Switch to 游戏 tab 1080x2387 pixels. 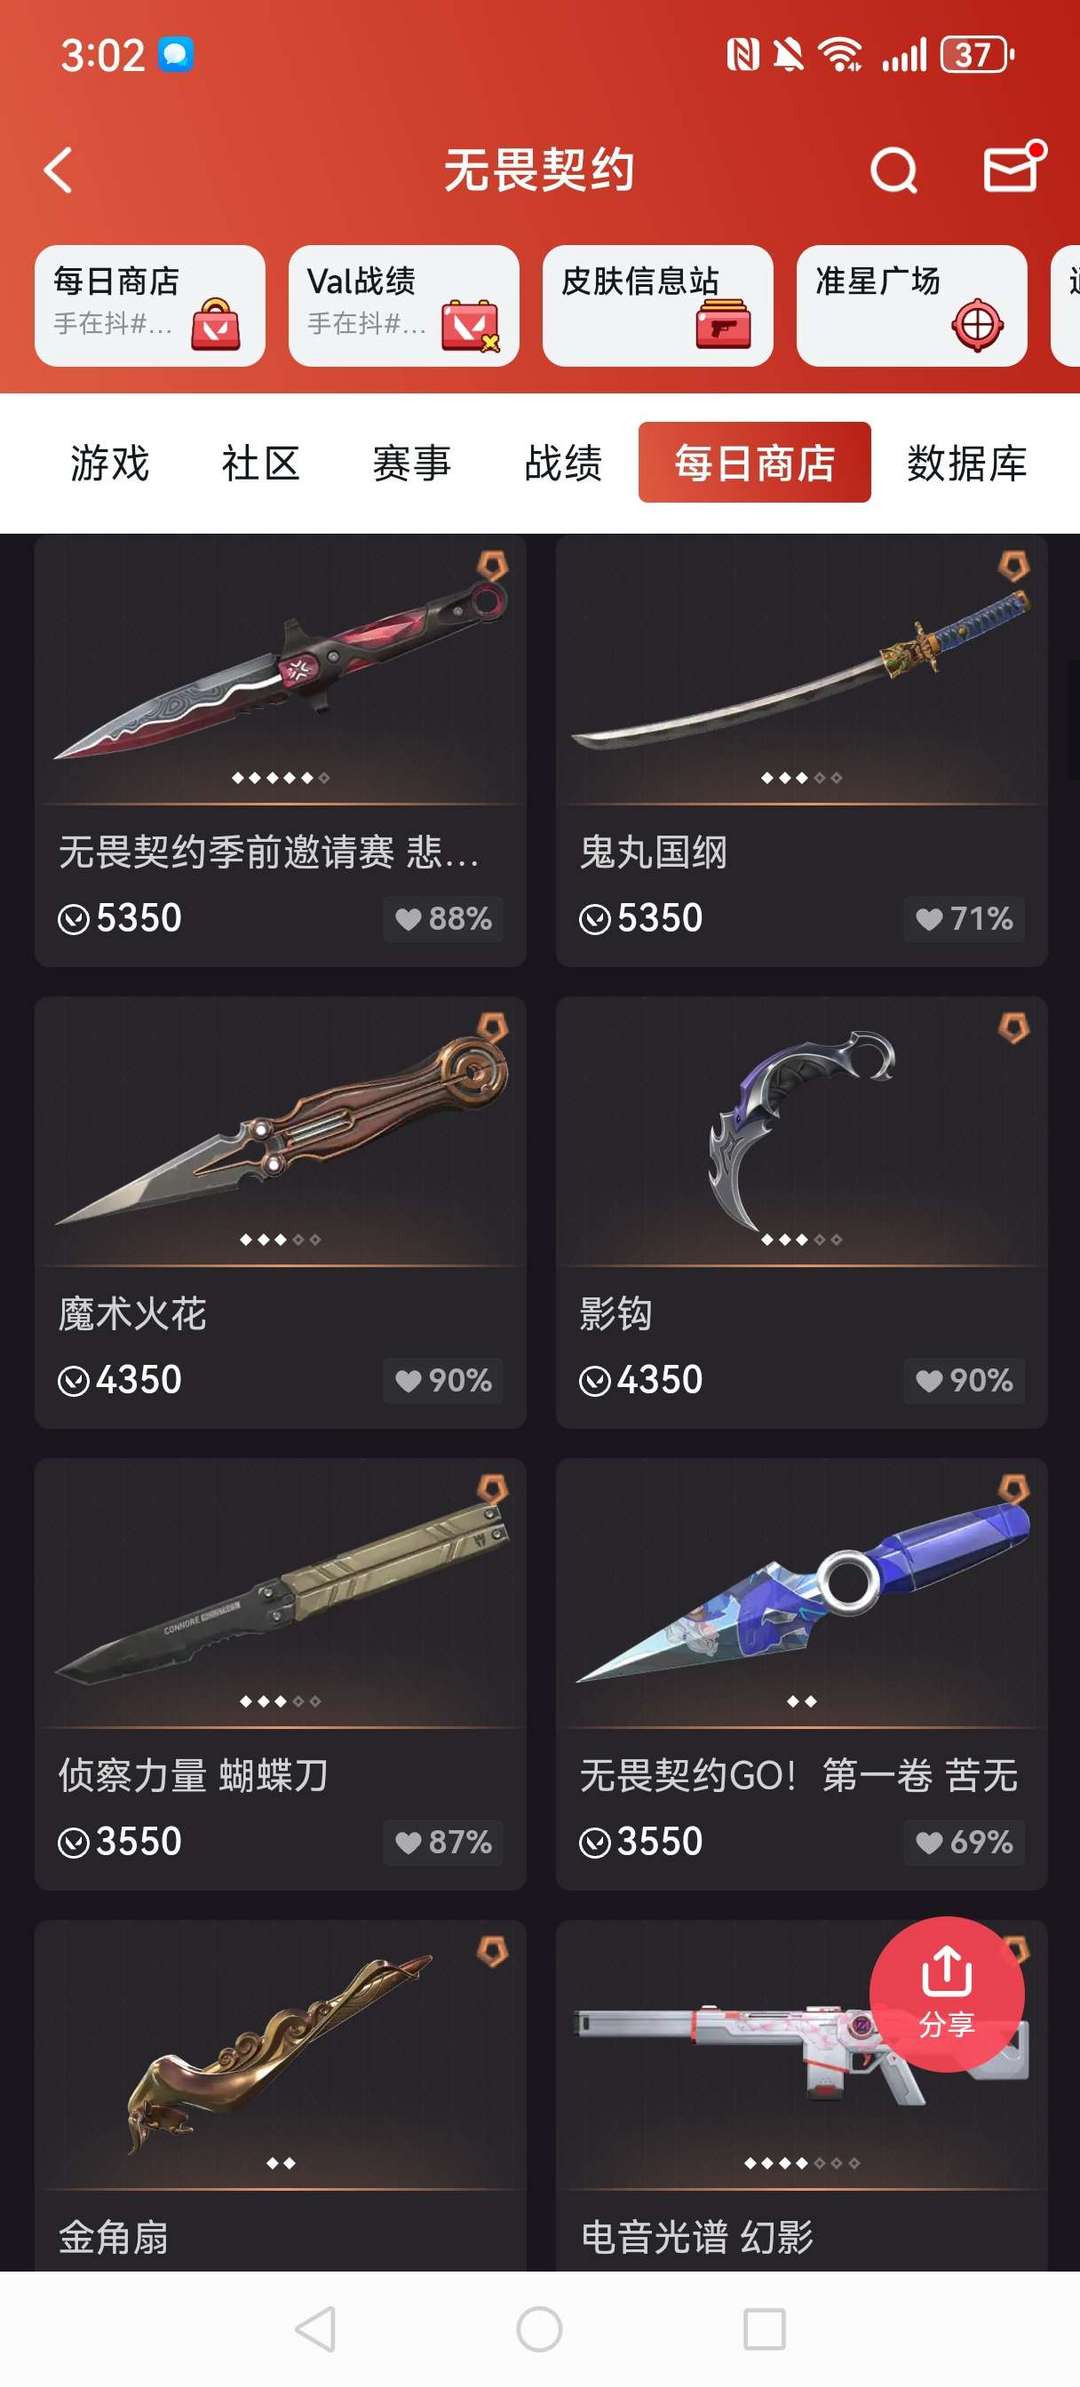pyautogui.click(x=110, y=463)
